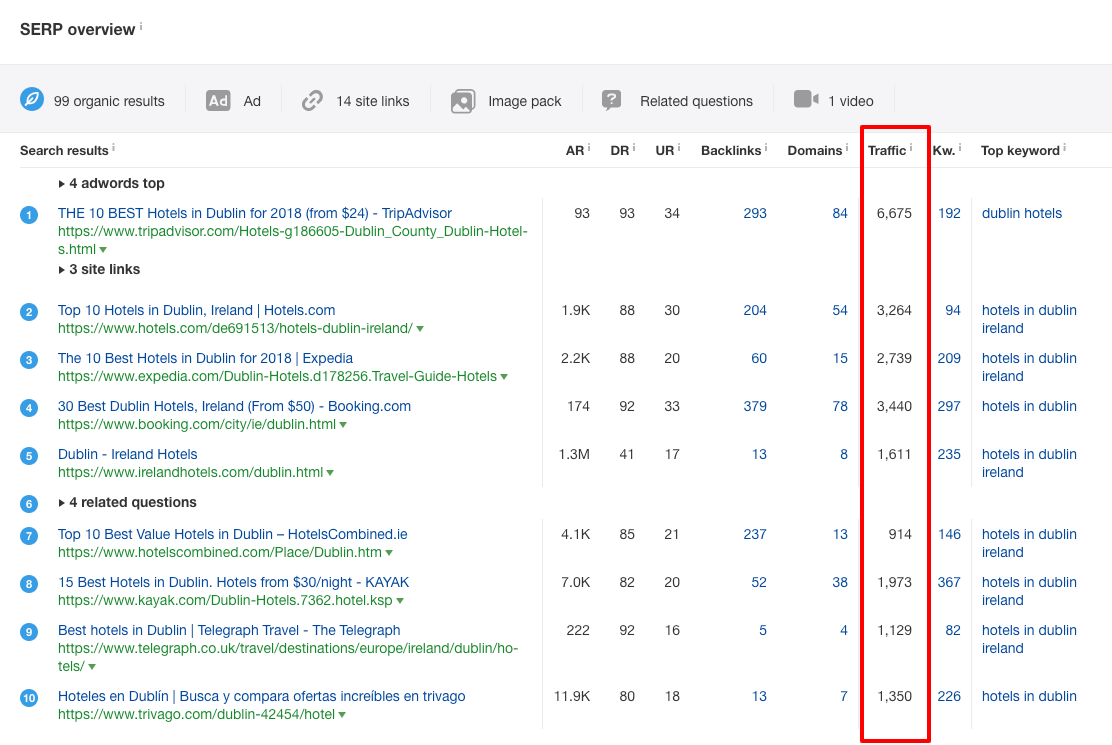Image resolution: width=1112 pixels, height=745 pixels.
Task: Click the Related questions bubble icon
Action: (611, 100)
